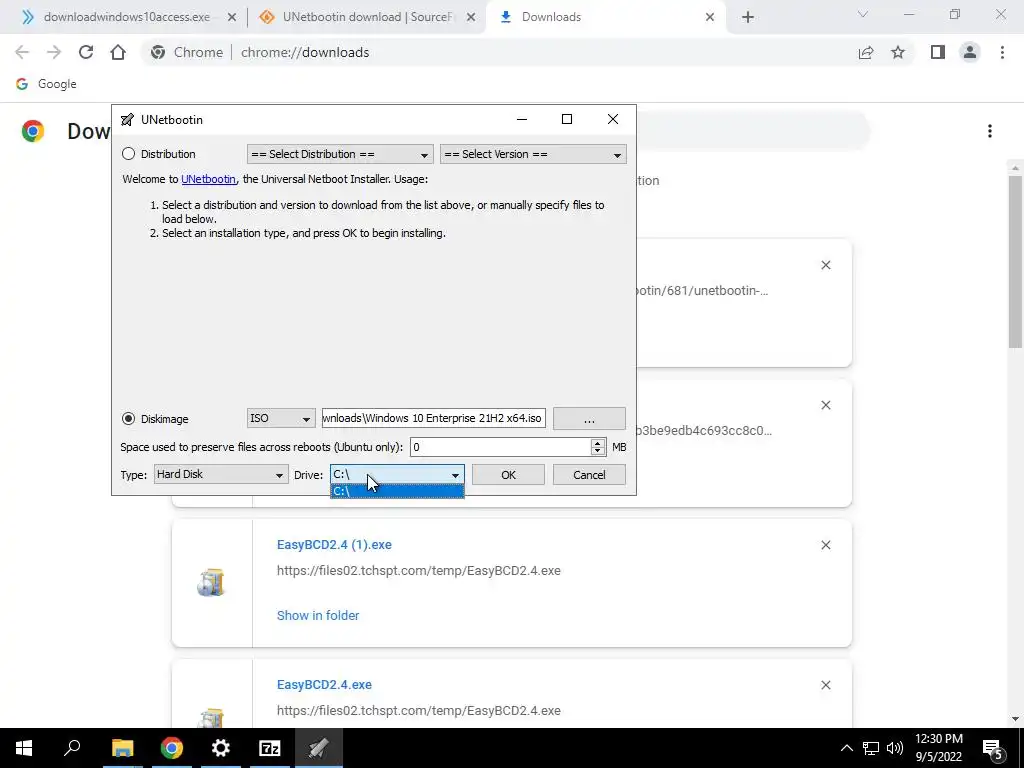
Task: Show hidden system tray icons
Action: (x=846, y=748)
